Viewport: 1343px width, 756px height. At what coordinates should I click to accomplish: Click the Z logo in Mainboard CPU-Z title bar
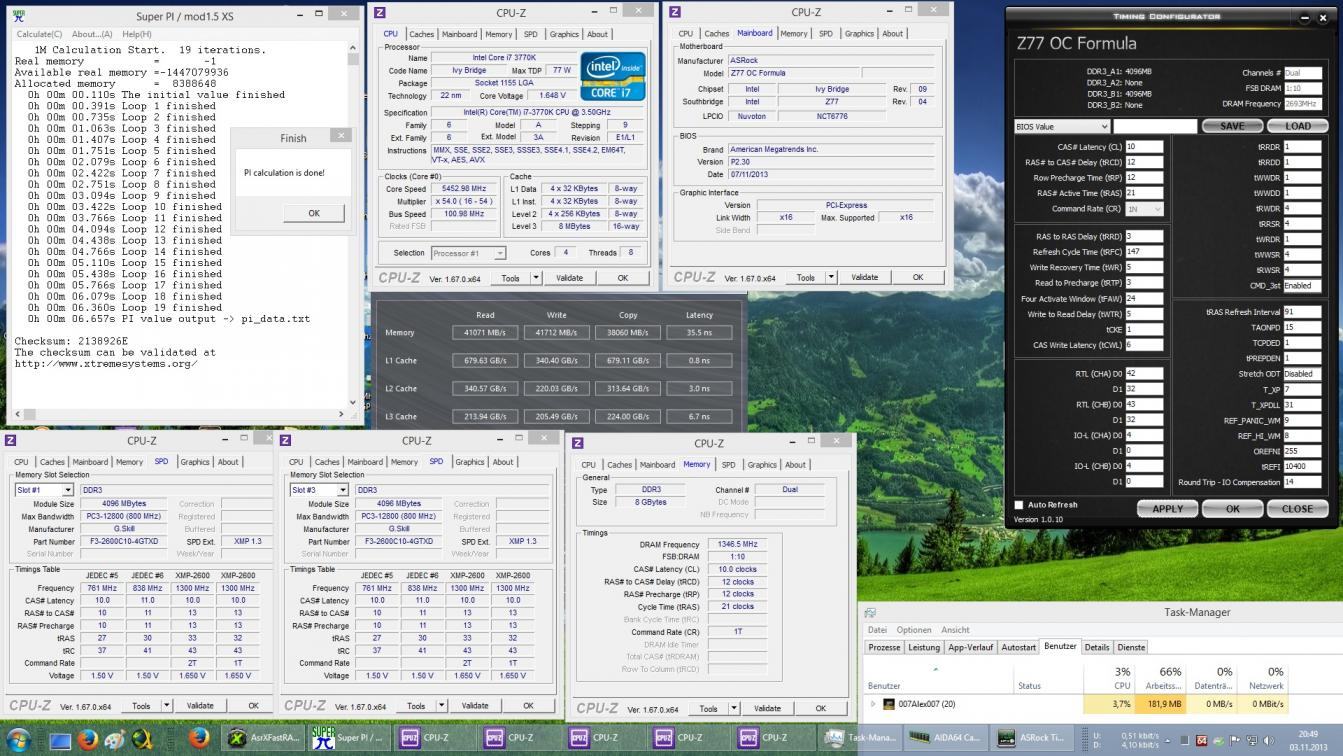675,13
